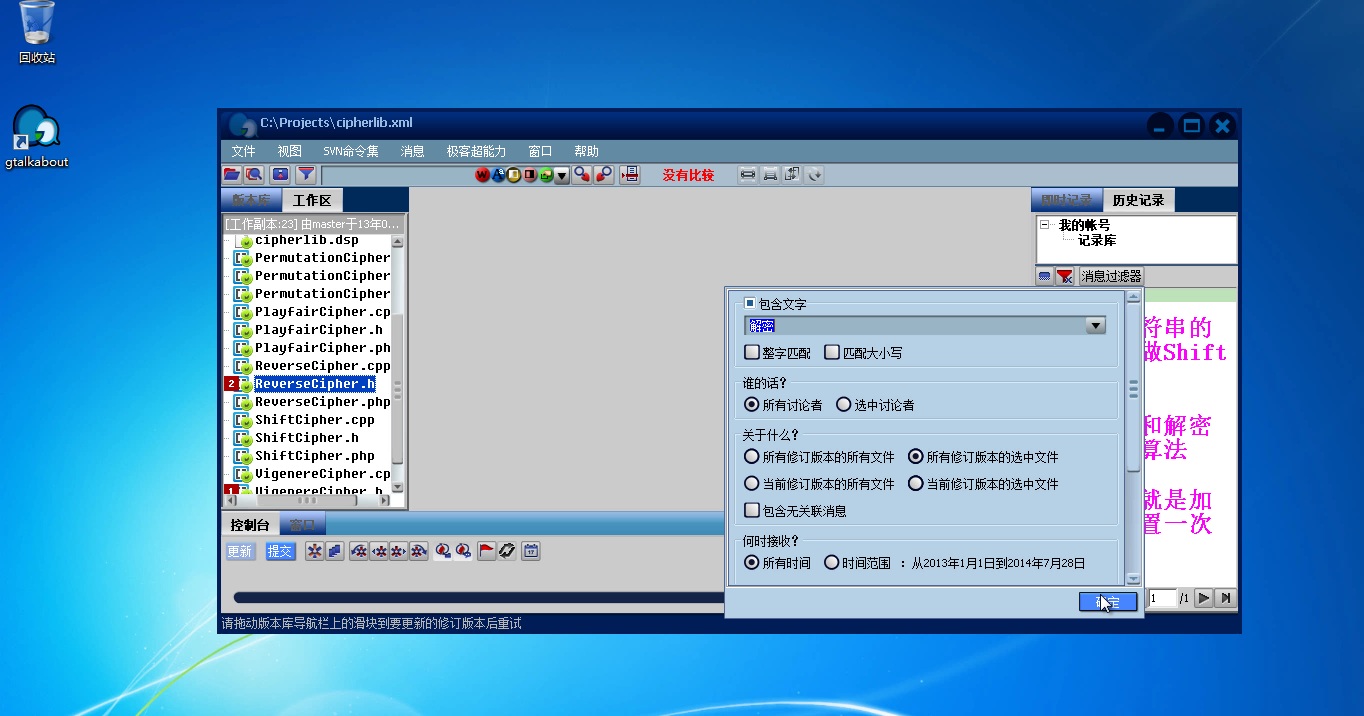Click the calendar icon in console toolbar

[x=531, y=551]
